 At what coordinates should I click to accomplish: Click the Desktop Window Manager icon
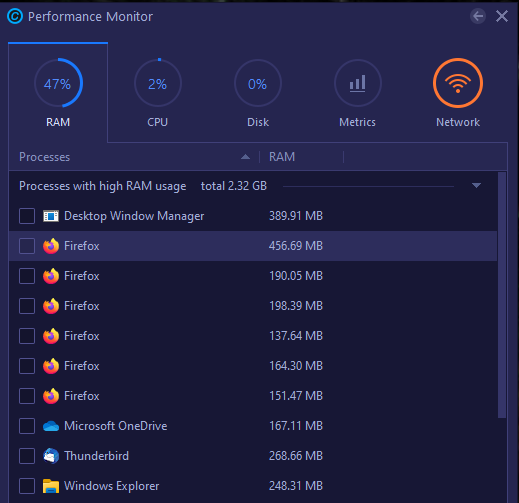pyautogui.click(x=51, y=216)
